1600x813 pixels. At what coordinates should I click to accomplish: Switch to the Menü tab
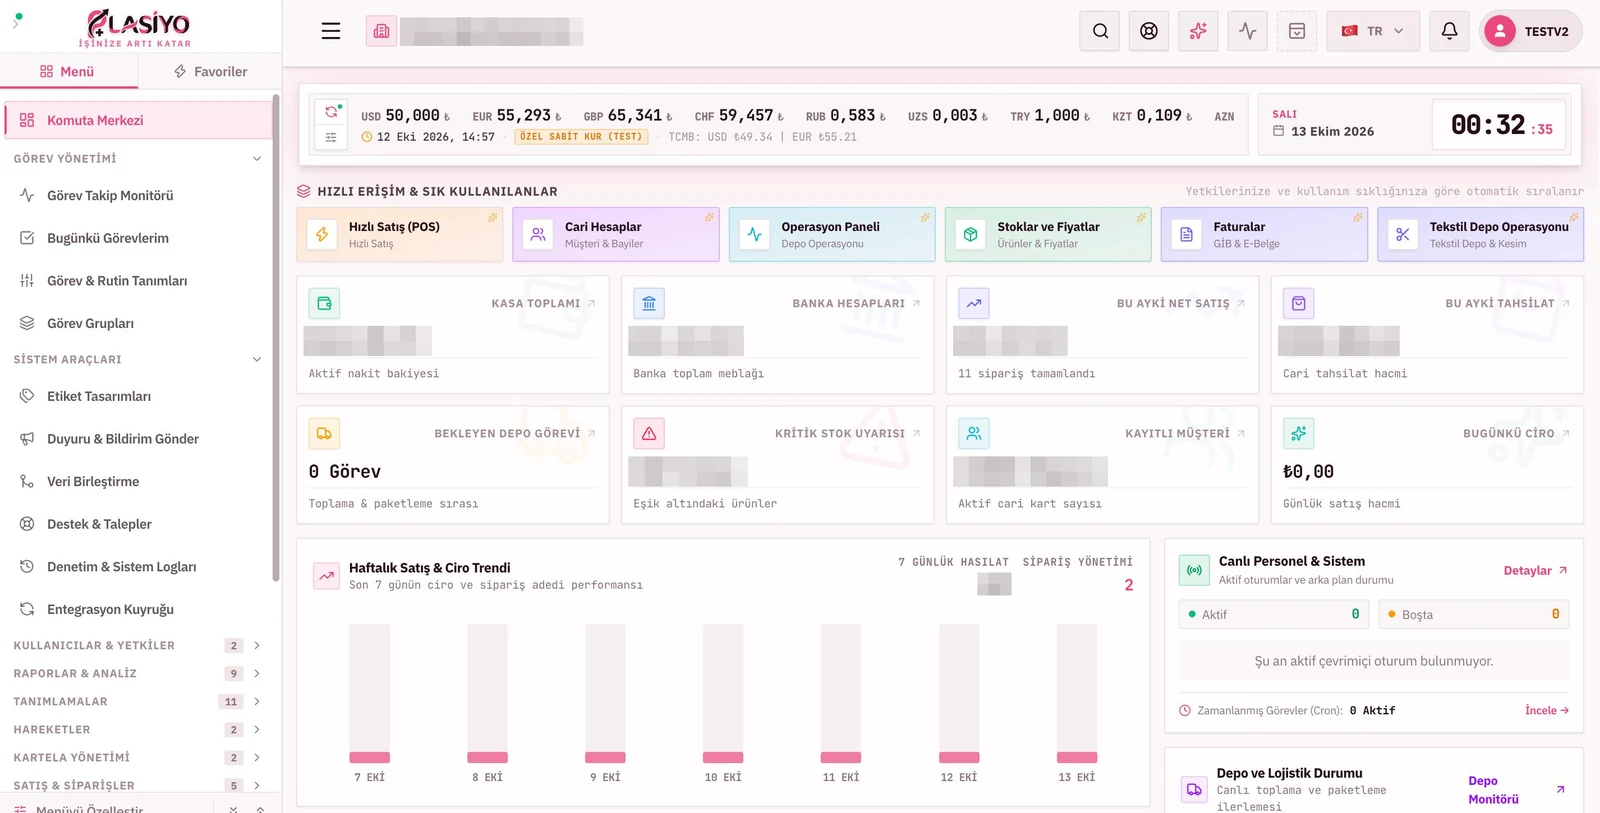[x=68, y=71]
